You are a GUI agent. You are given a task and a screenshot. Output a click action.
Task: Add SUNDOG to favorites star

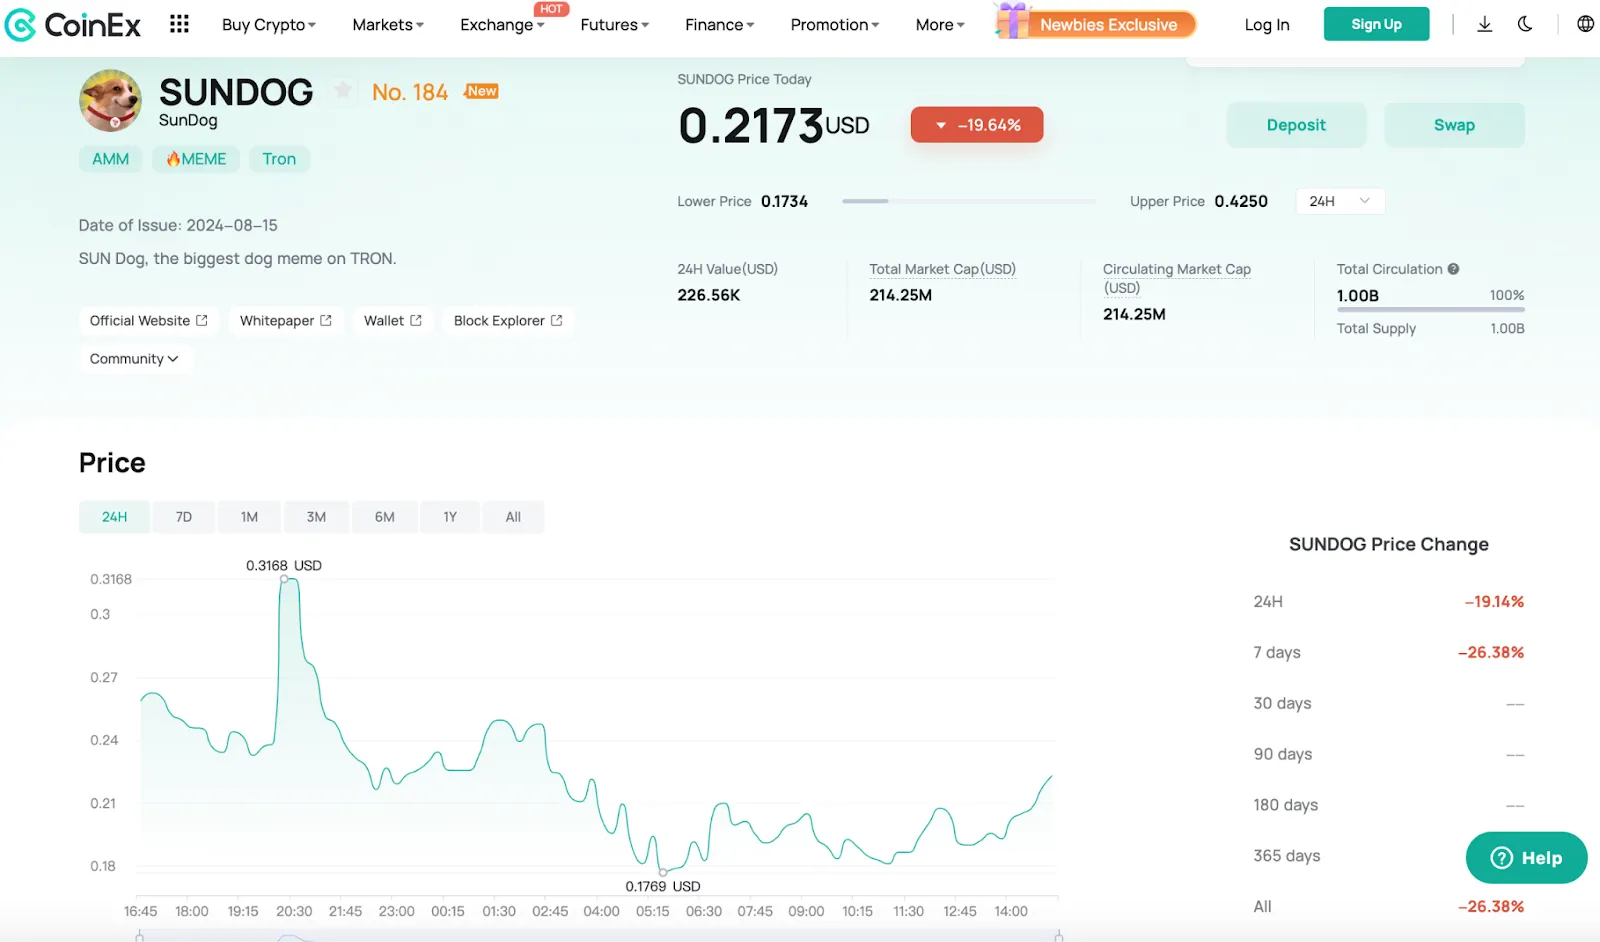pyautogui.click(x=343, y=91)
